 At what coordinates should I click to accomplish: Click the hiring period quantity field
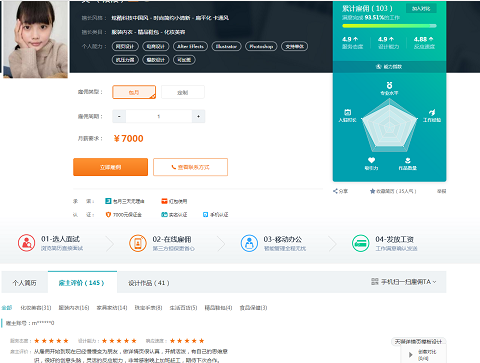click(159, 116)
